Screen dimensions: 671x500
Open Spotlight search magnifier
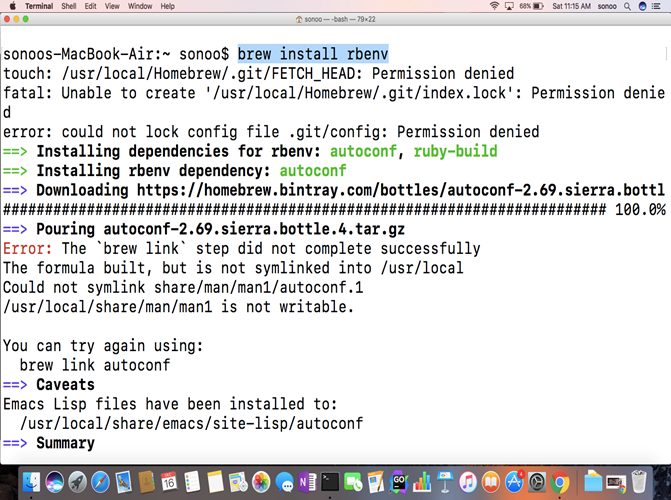(627, 6)
